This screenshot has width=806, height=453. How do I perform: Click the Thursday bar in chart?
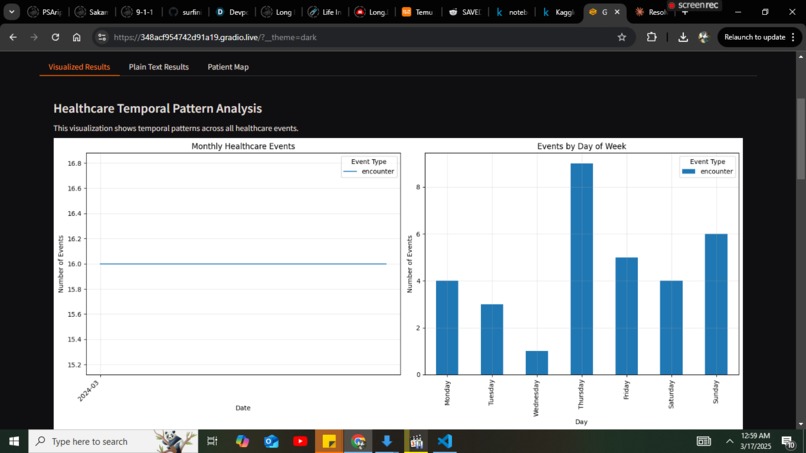(x=581, y=269)
